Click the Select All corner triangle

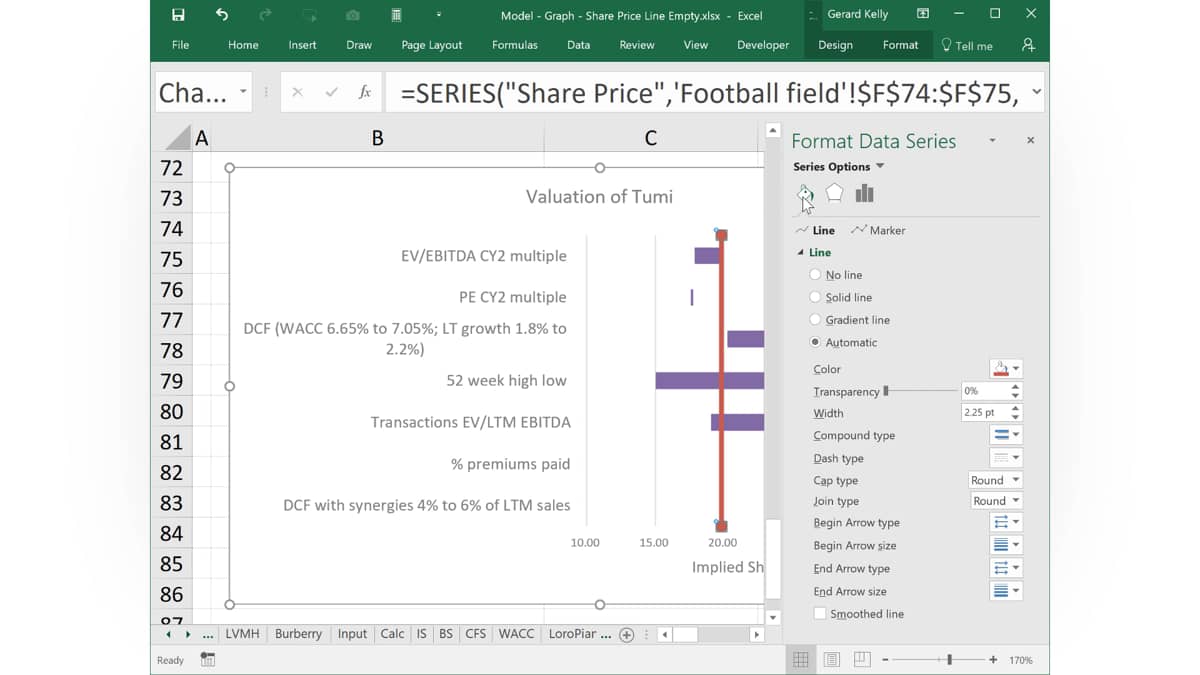tap(178, 138)
